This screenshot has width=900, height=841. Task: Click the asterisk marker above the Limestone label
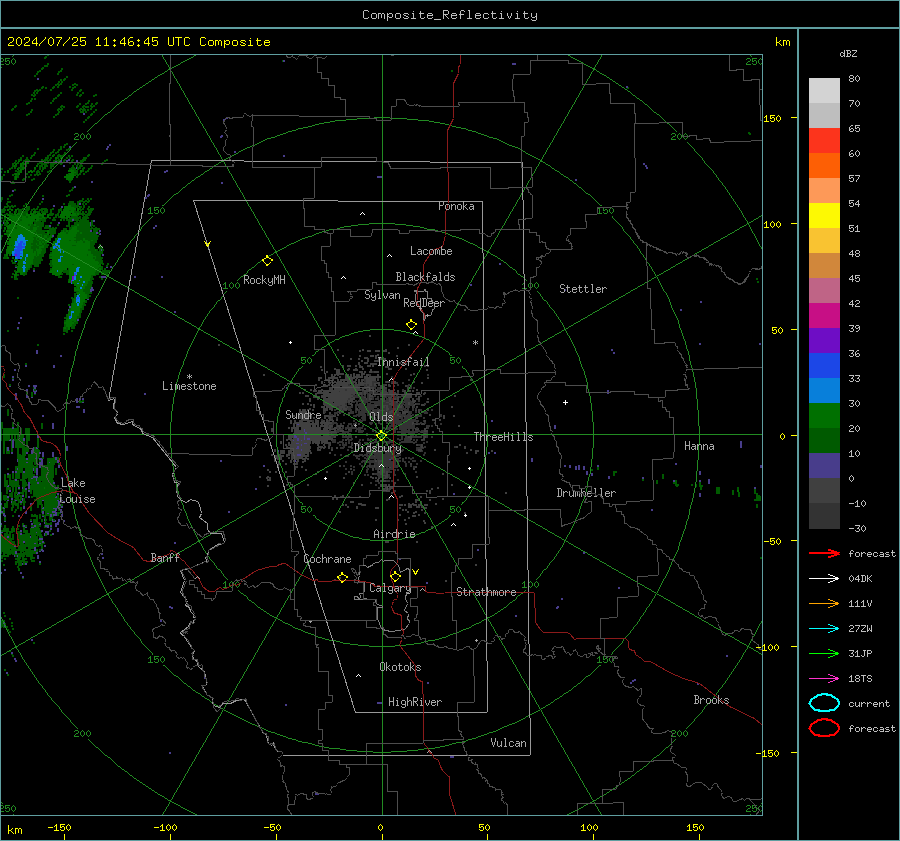tap(189, 377)
